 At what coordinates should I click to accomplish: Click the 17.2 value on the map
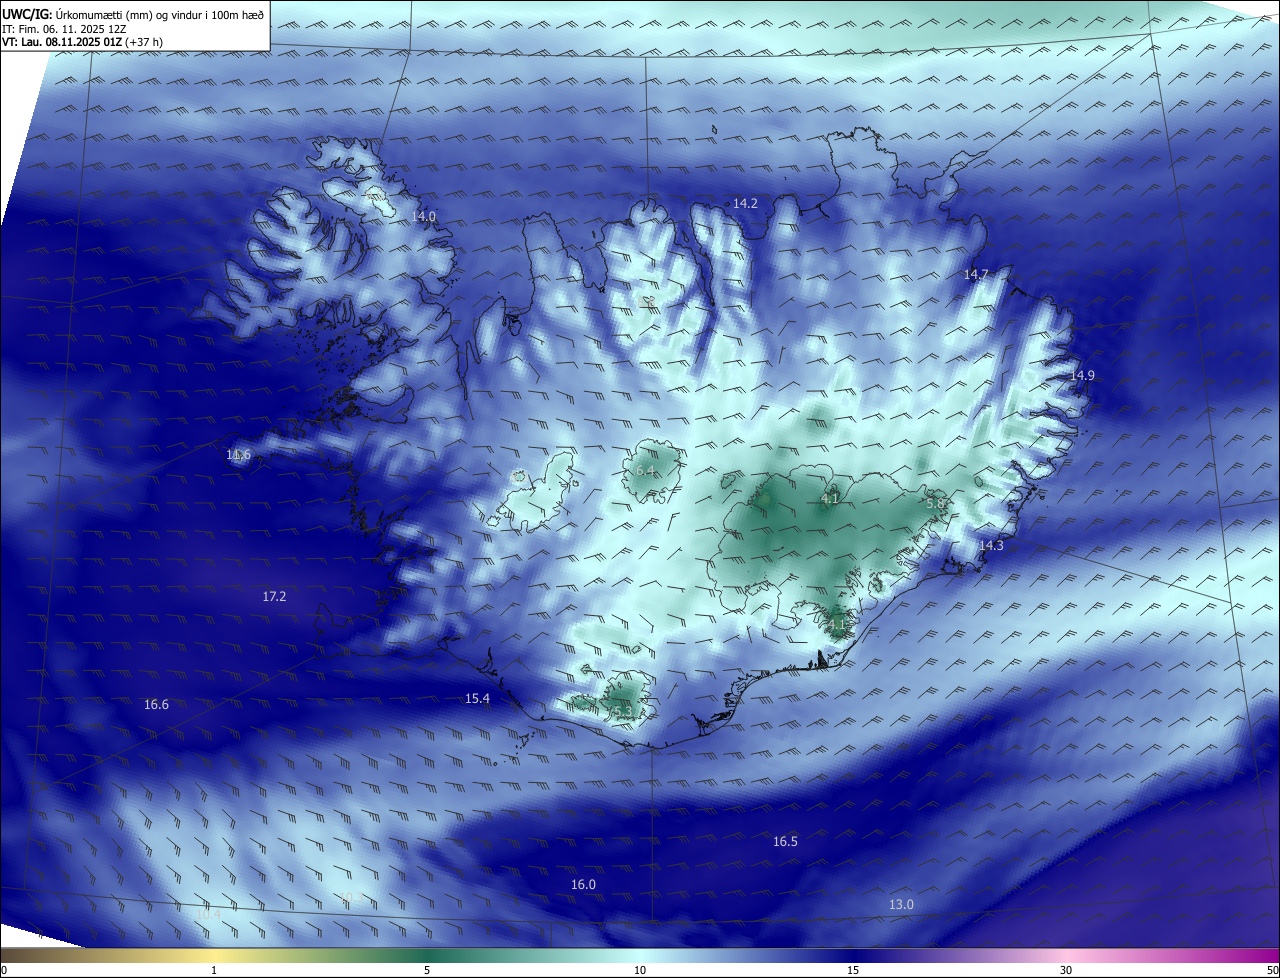[x=274, y=596]
